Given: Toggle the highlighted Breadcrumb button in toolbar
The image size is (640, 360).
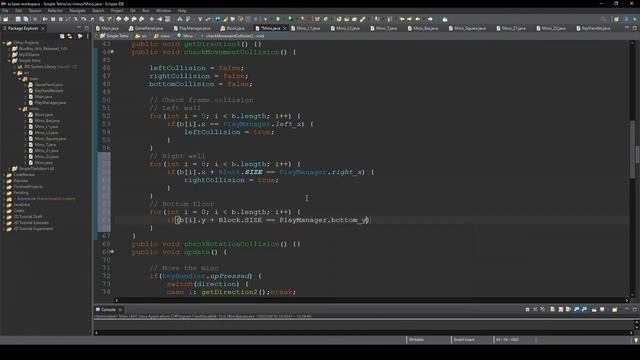Looking at the screenshot, I should pos(218,19).
